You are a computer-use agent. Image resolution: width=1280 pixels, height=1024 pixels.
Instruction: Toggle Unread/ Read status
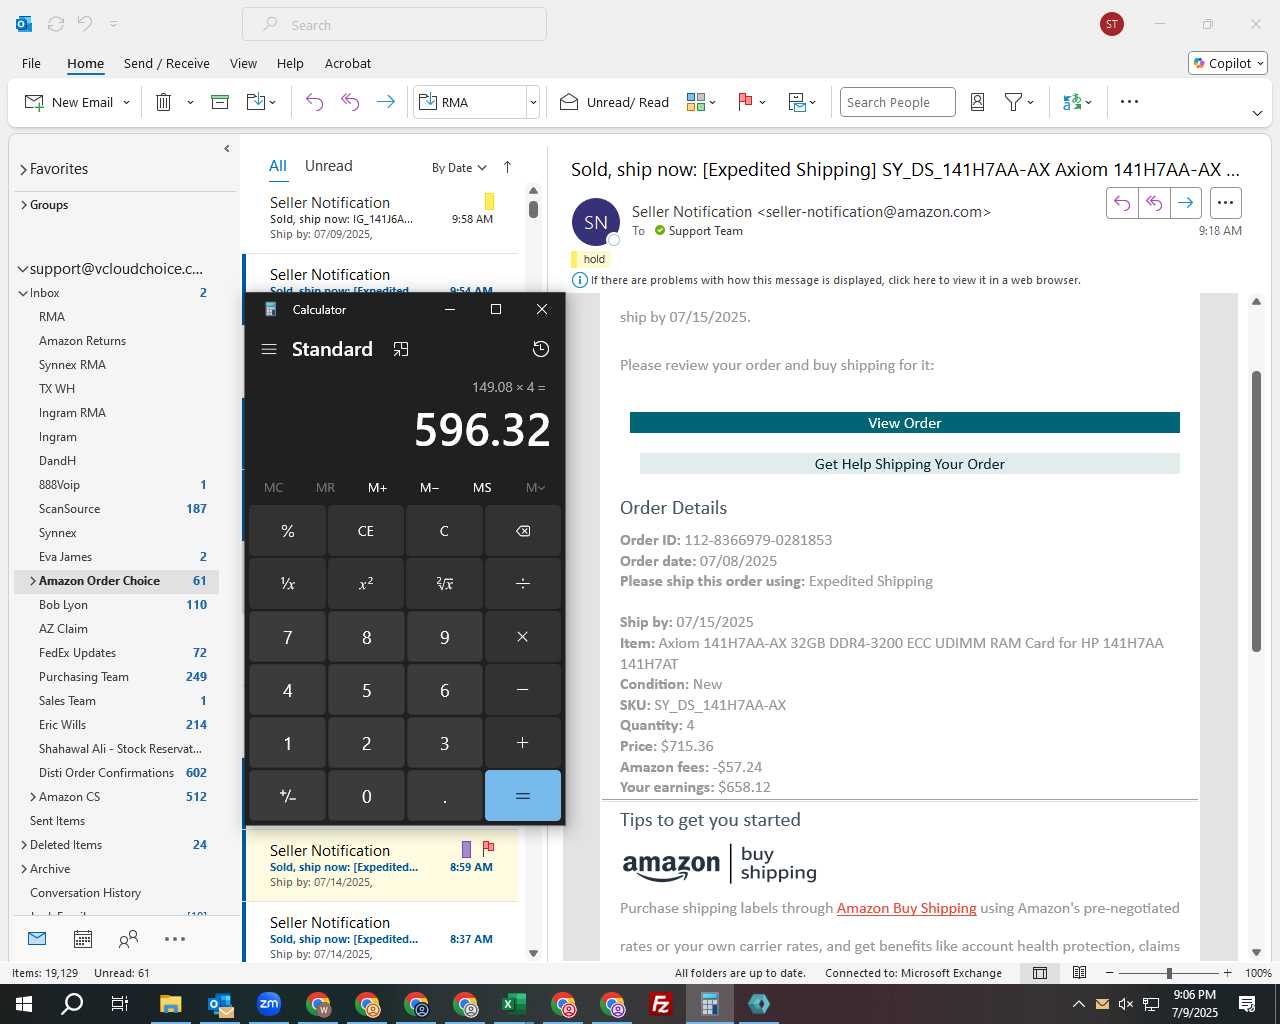tap(614, 102)
